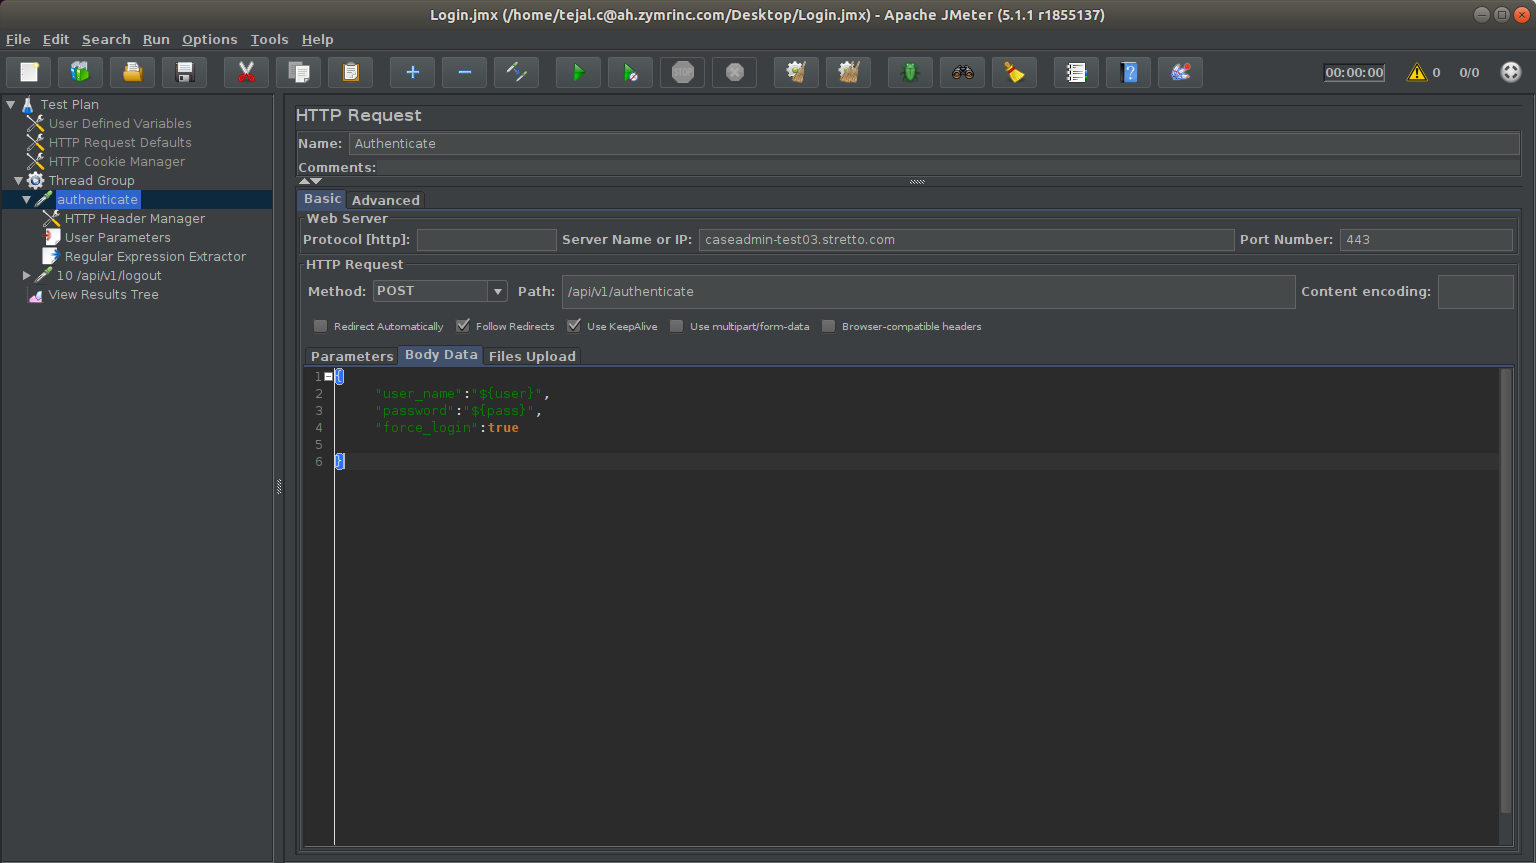Collapse the Test Plan tree node
Screen dimensions: 1536x863
[11, 104]
